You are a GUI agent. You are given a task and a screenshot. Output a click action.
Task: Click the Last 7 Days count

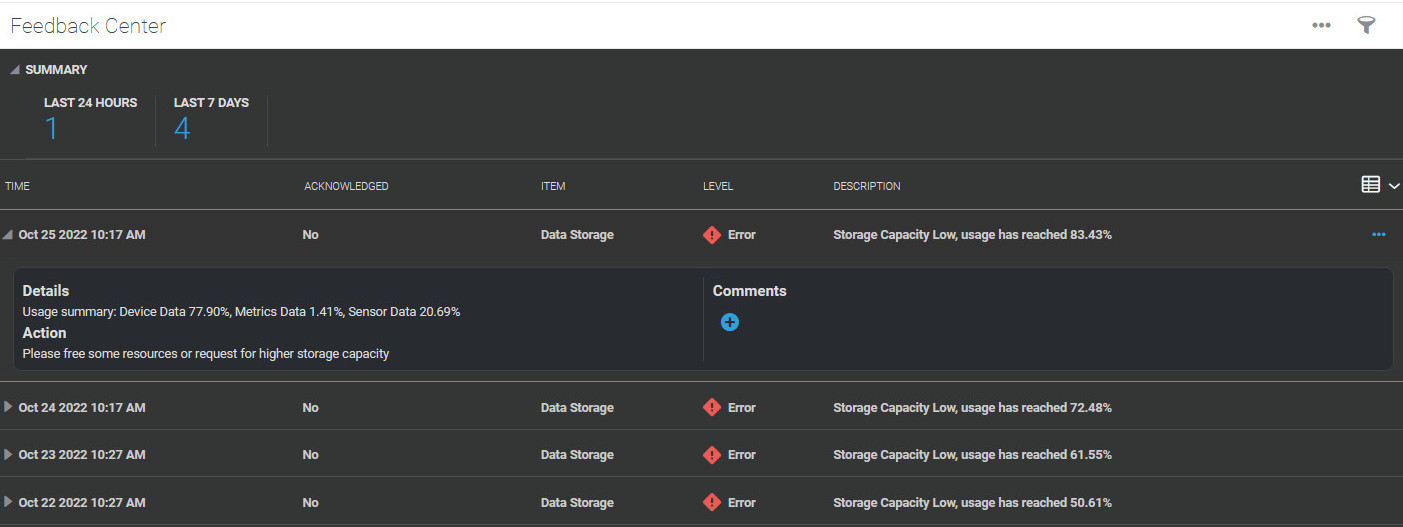pos(182,129)
